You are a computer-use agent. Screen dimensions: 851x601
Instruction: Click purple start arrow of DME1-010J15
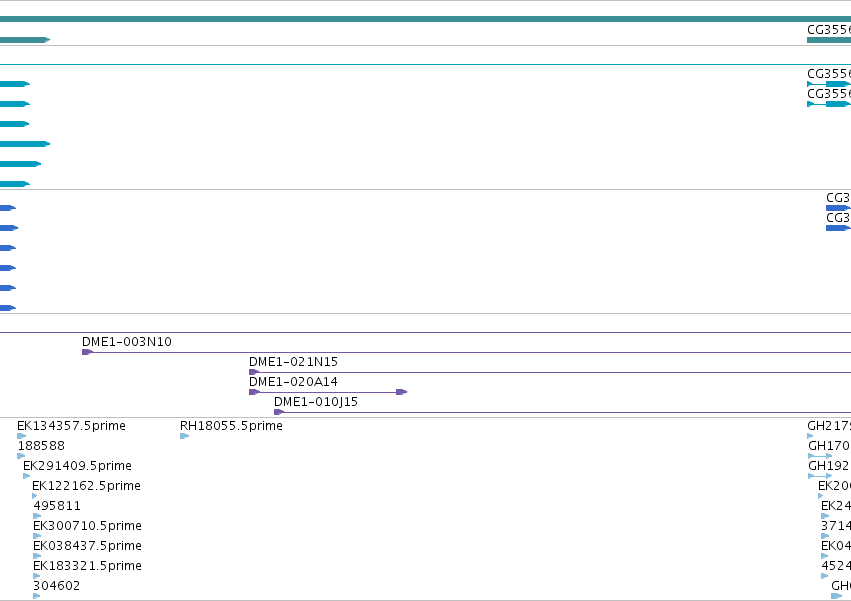tap(279, 412)
